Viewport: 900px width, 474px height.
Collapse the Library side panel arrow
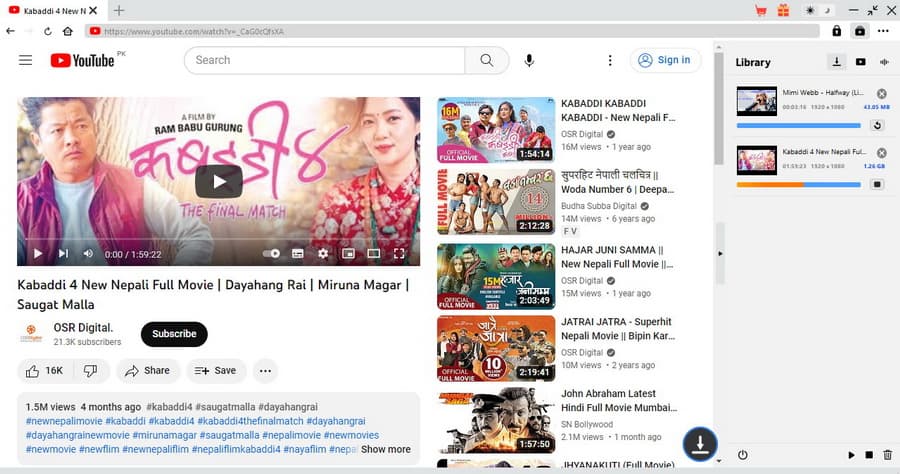click(720, 253)
